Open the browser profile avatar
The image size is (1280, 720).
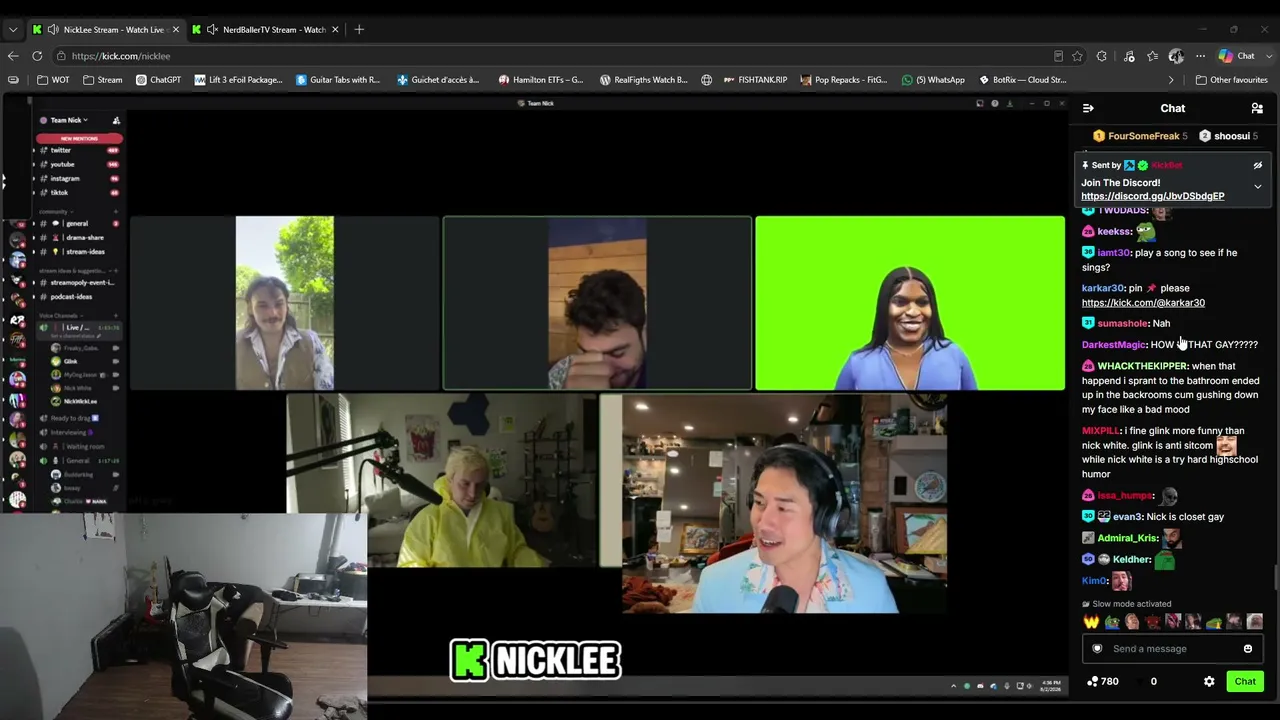1176,56
